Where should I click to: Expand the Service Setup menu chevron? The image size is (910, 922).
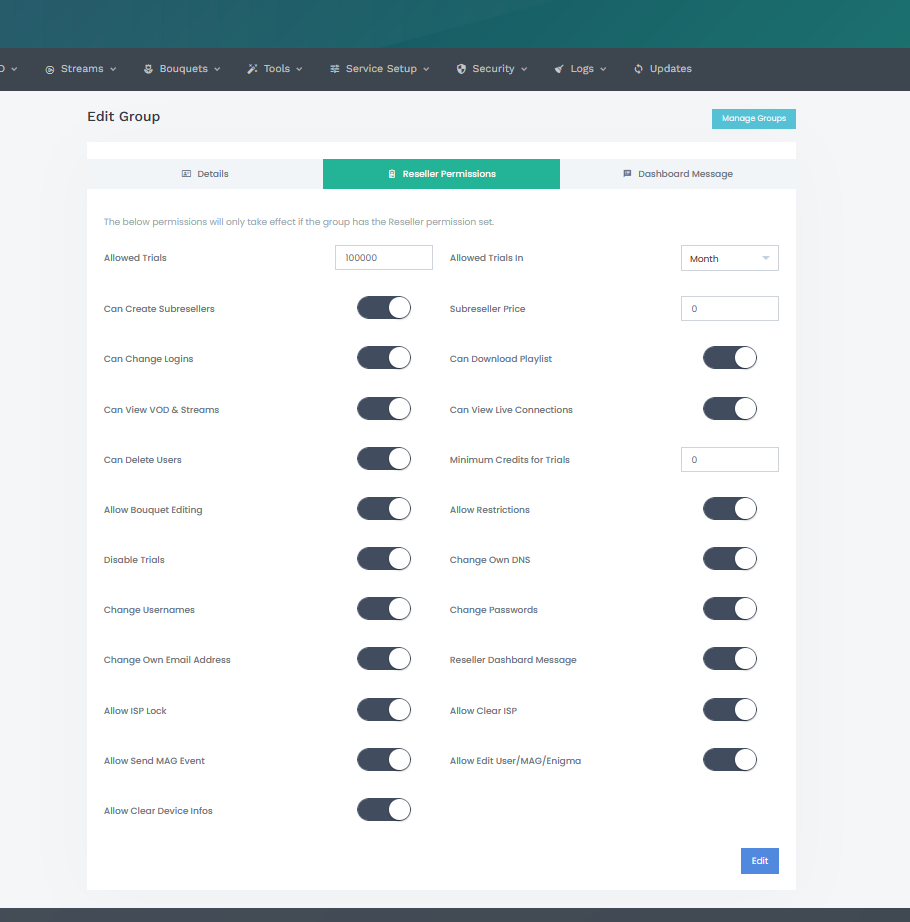point(426,69)
